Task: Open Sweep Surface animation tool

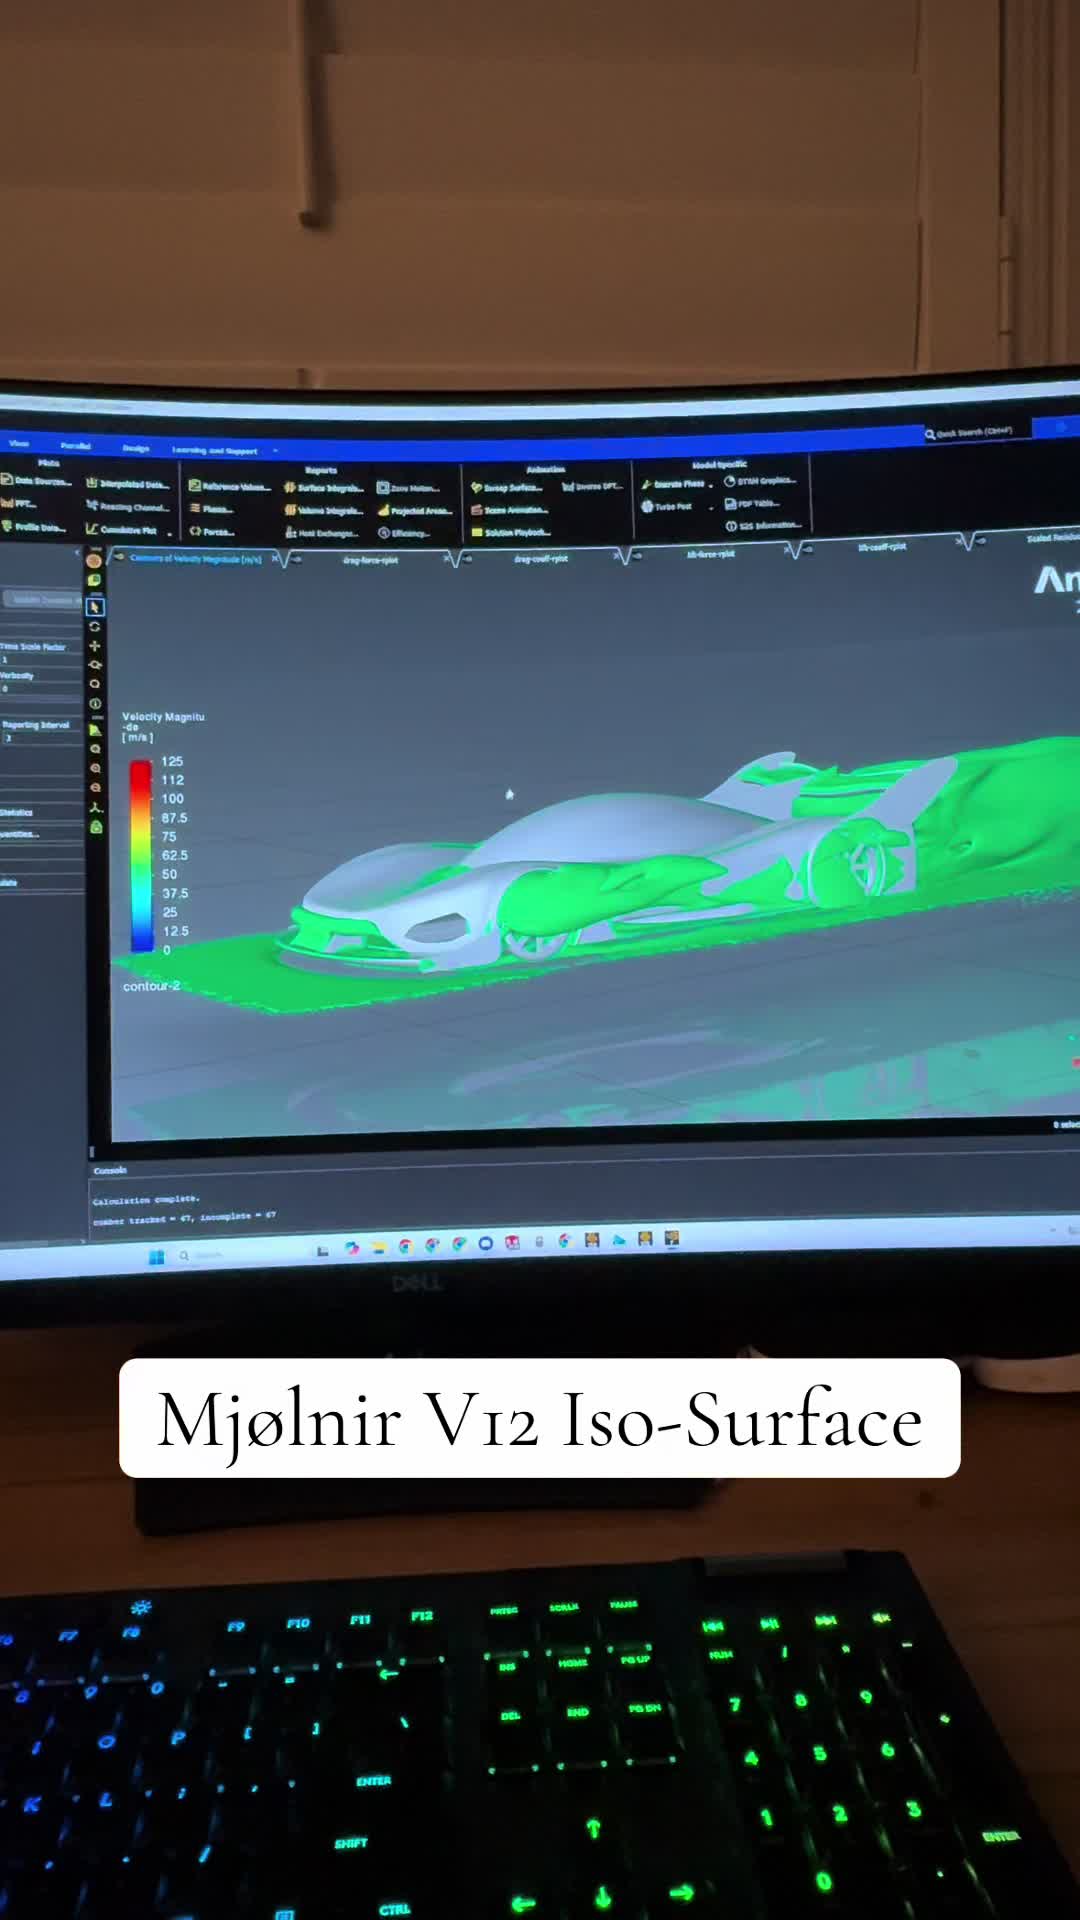Action: pos(508,487)
